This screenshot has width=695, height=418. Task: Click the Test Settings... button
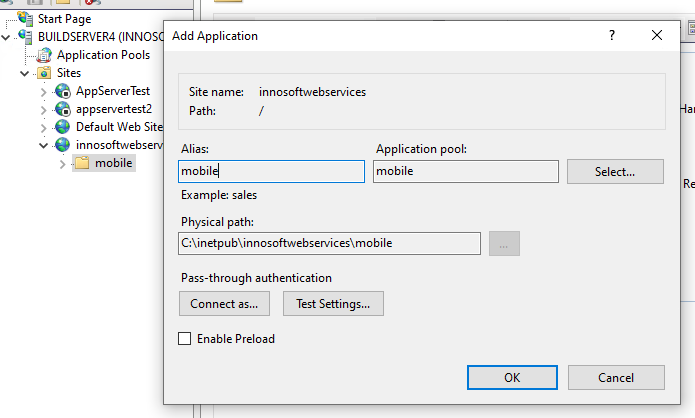333,303
